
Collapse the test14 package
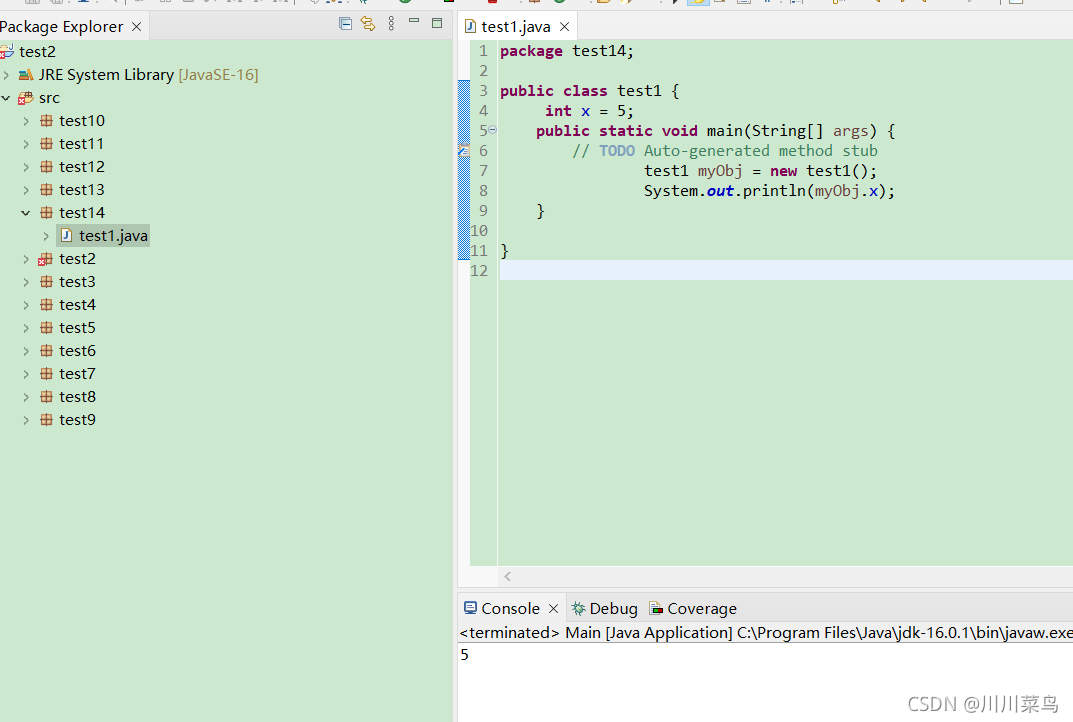(26, 213)
